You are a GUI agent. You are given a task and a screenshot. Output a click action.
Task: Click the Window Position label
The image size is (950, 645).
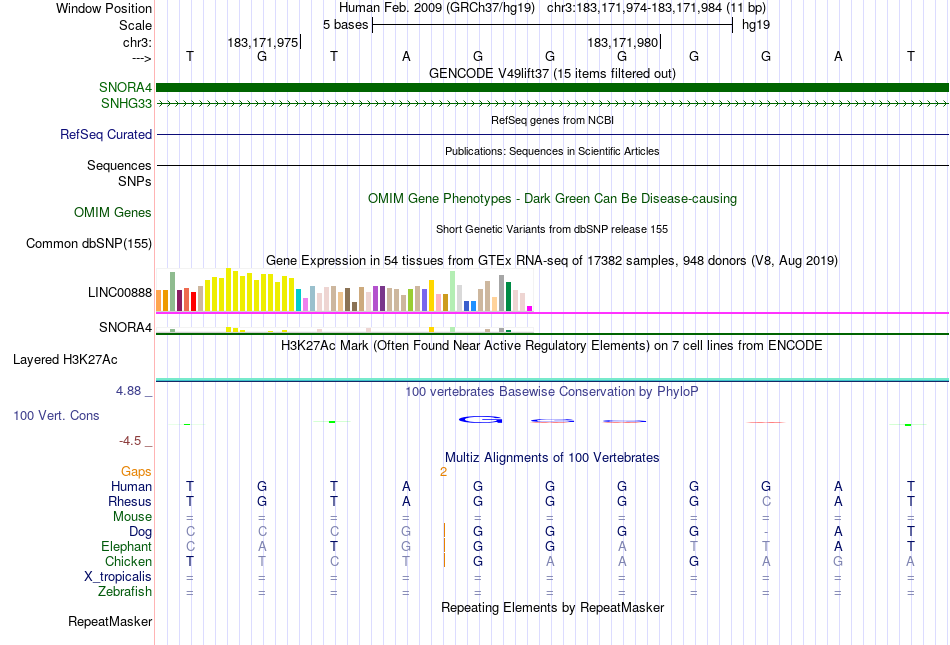104,8
